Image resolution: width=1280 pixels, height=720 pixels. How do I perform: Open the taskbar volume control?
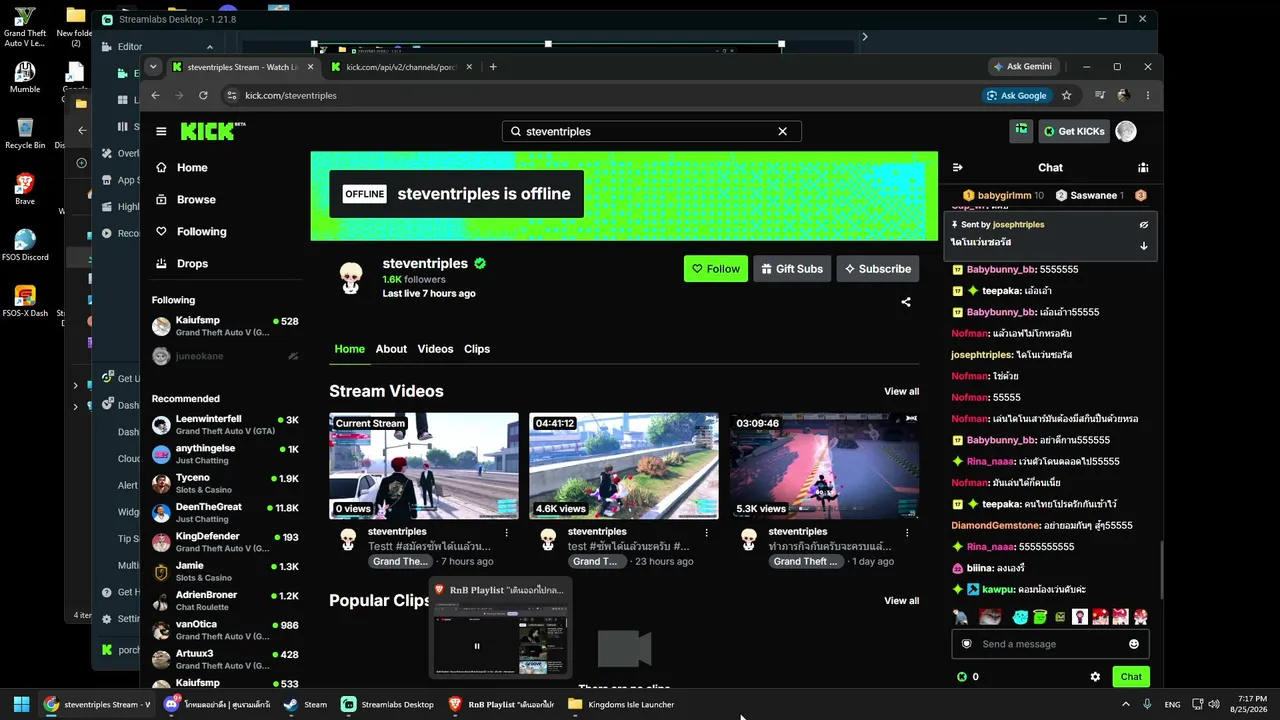coord(1212,704)
